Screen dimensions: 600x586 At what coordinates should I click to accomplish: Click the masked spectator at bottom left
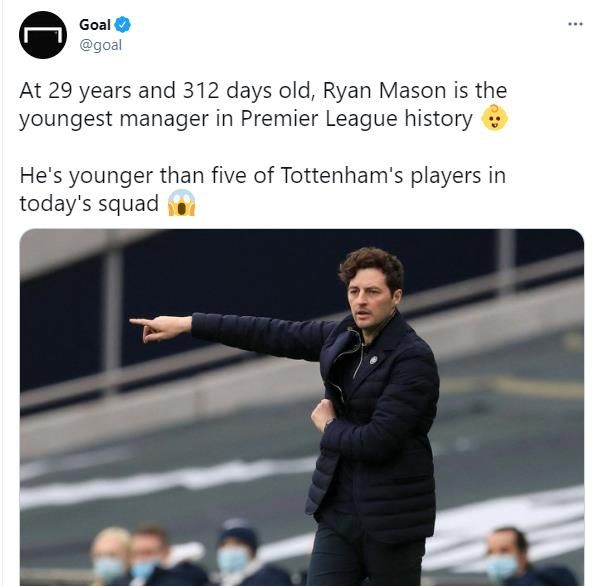[x=110, y=560]
